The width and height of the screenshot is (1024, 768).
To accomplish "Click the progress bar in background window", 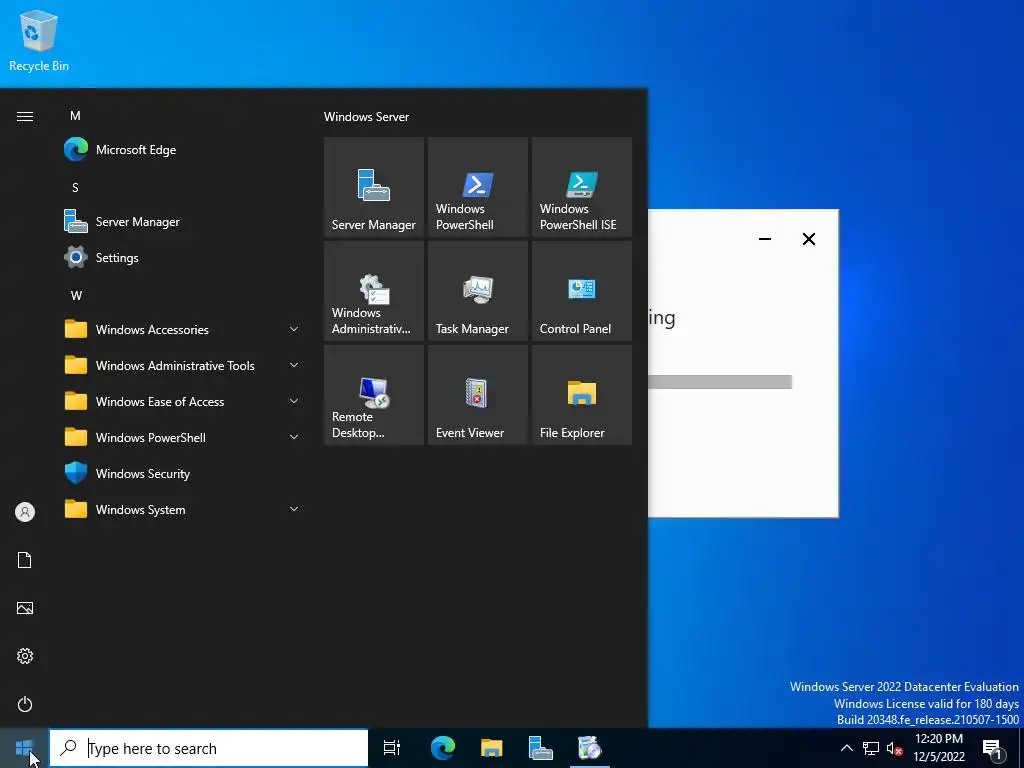I will pos(720,382).
